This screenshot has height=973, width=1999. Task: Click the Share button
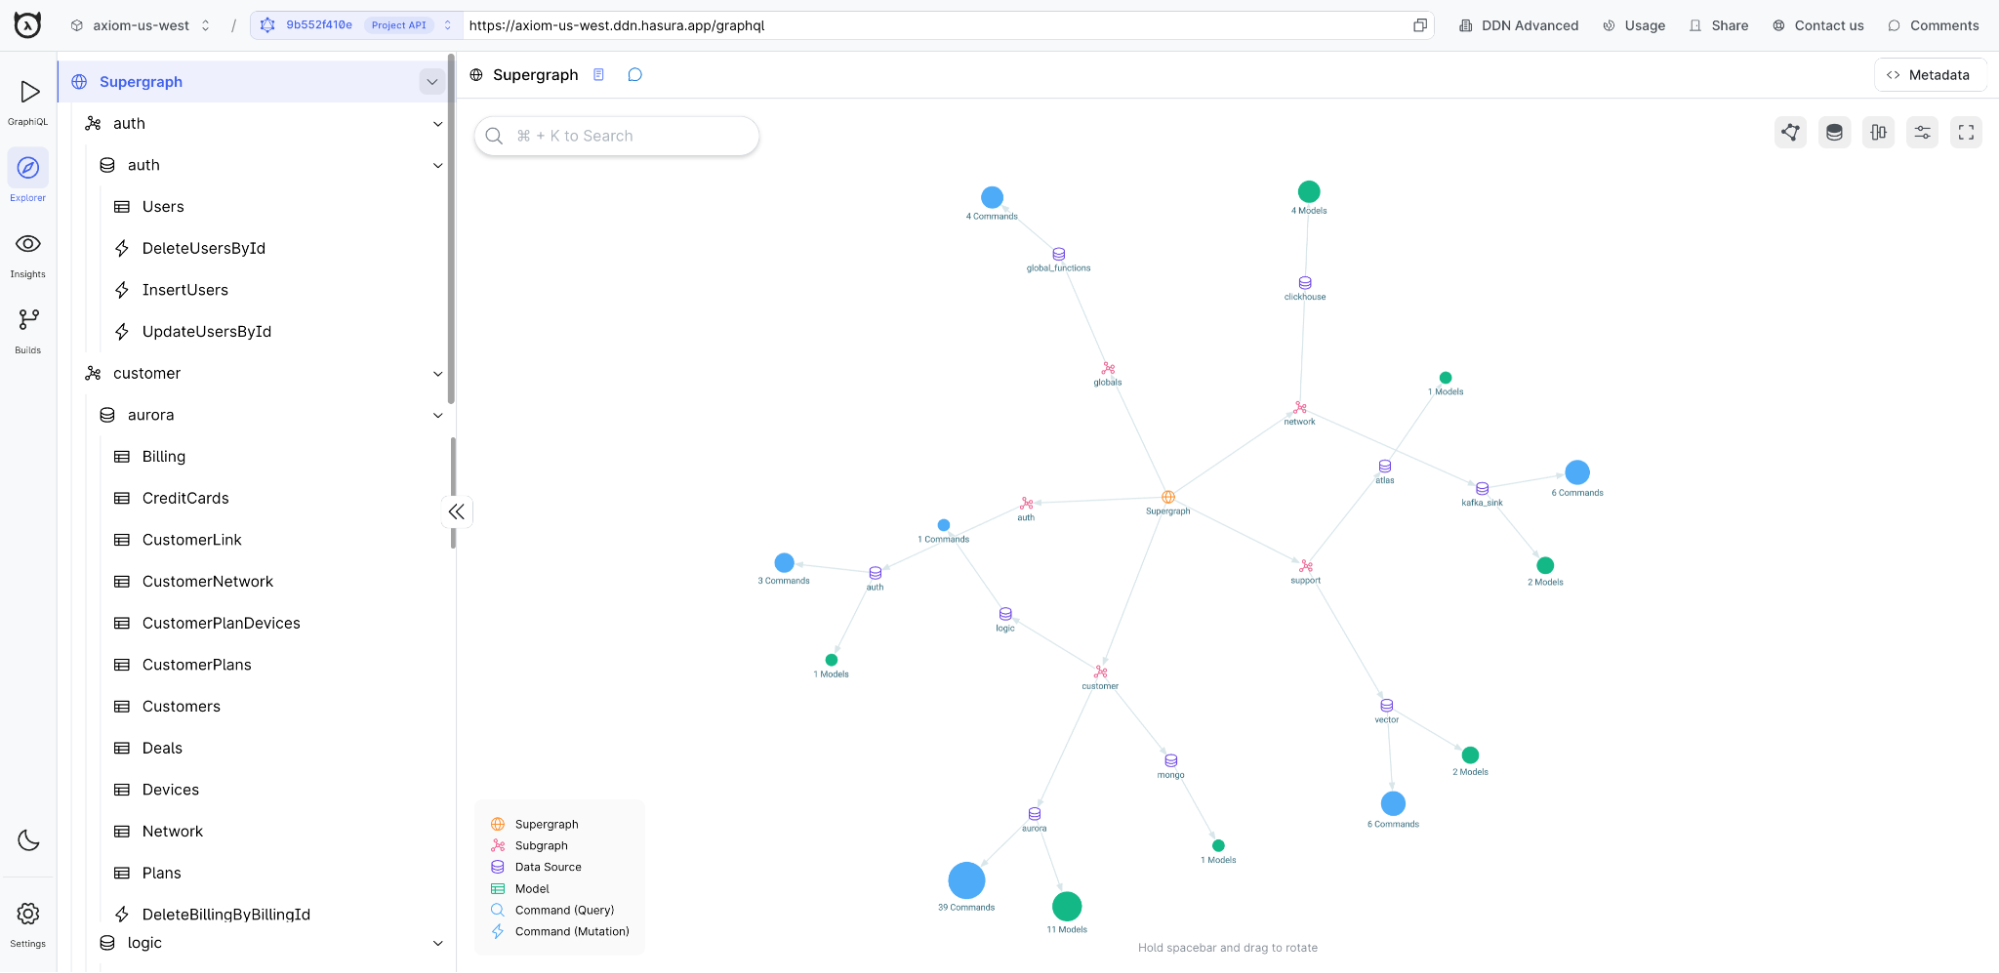tap(1719, 25)
